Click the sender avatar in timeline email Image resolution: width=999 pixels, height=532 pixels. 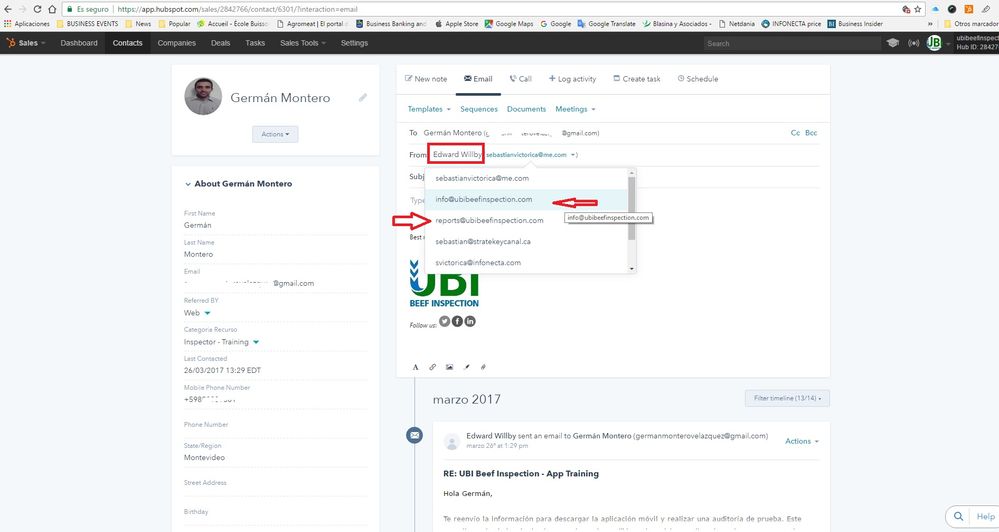pos(452,441)
